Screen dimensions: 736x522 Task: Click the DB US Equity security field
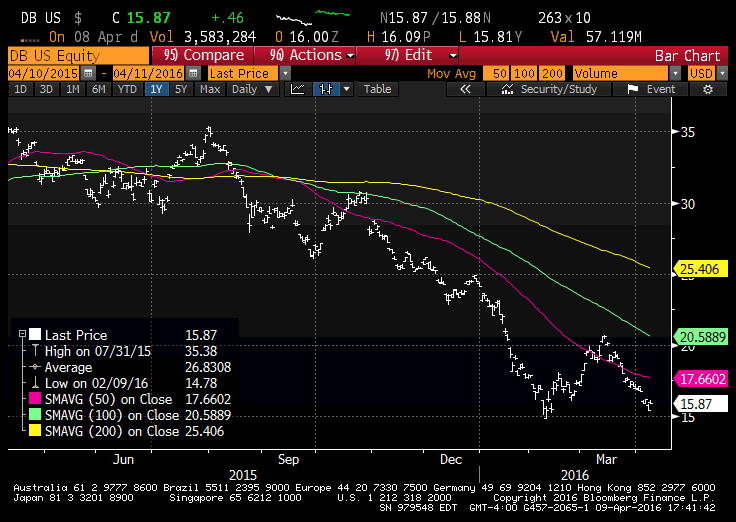(78, 55)
